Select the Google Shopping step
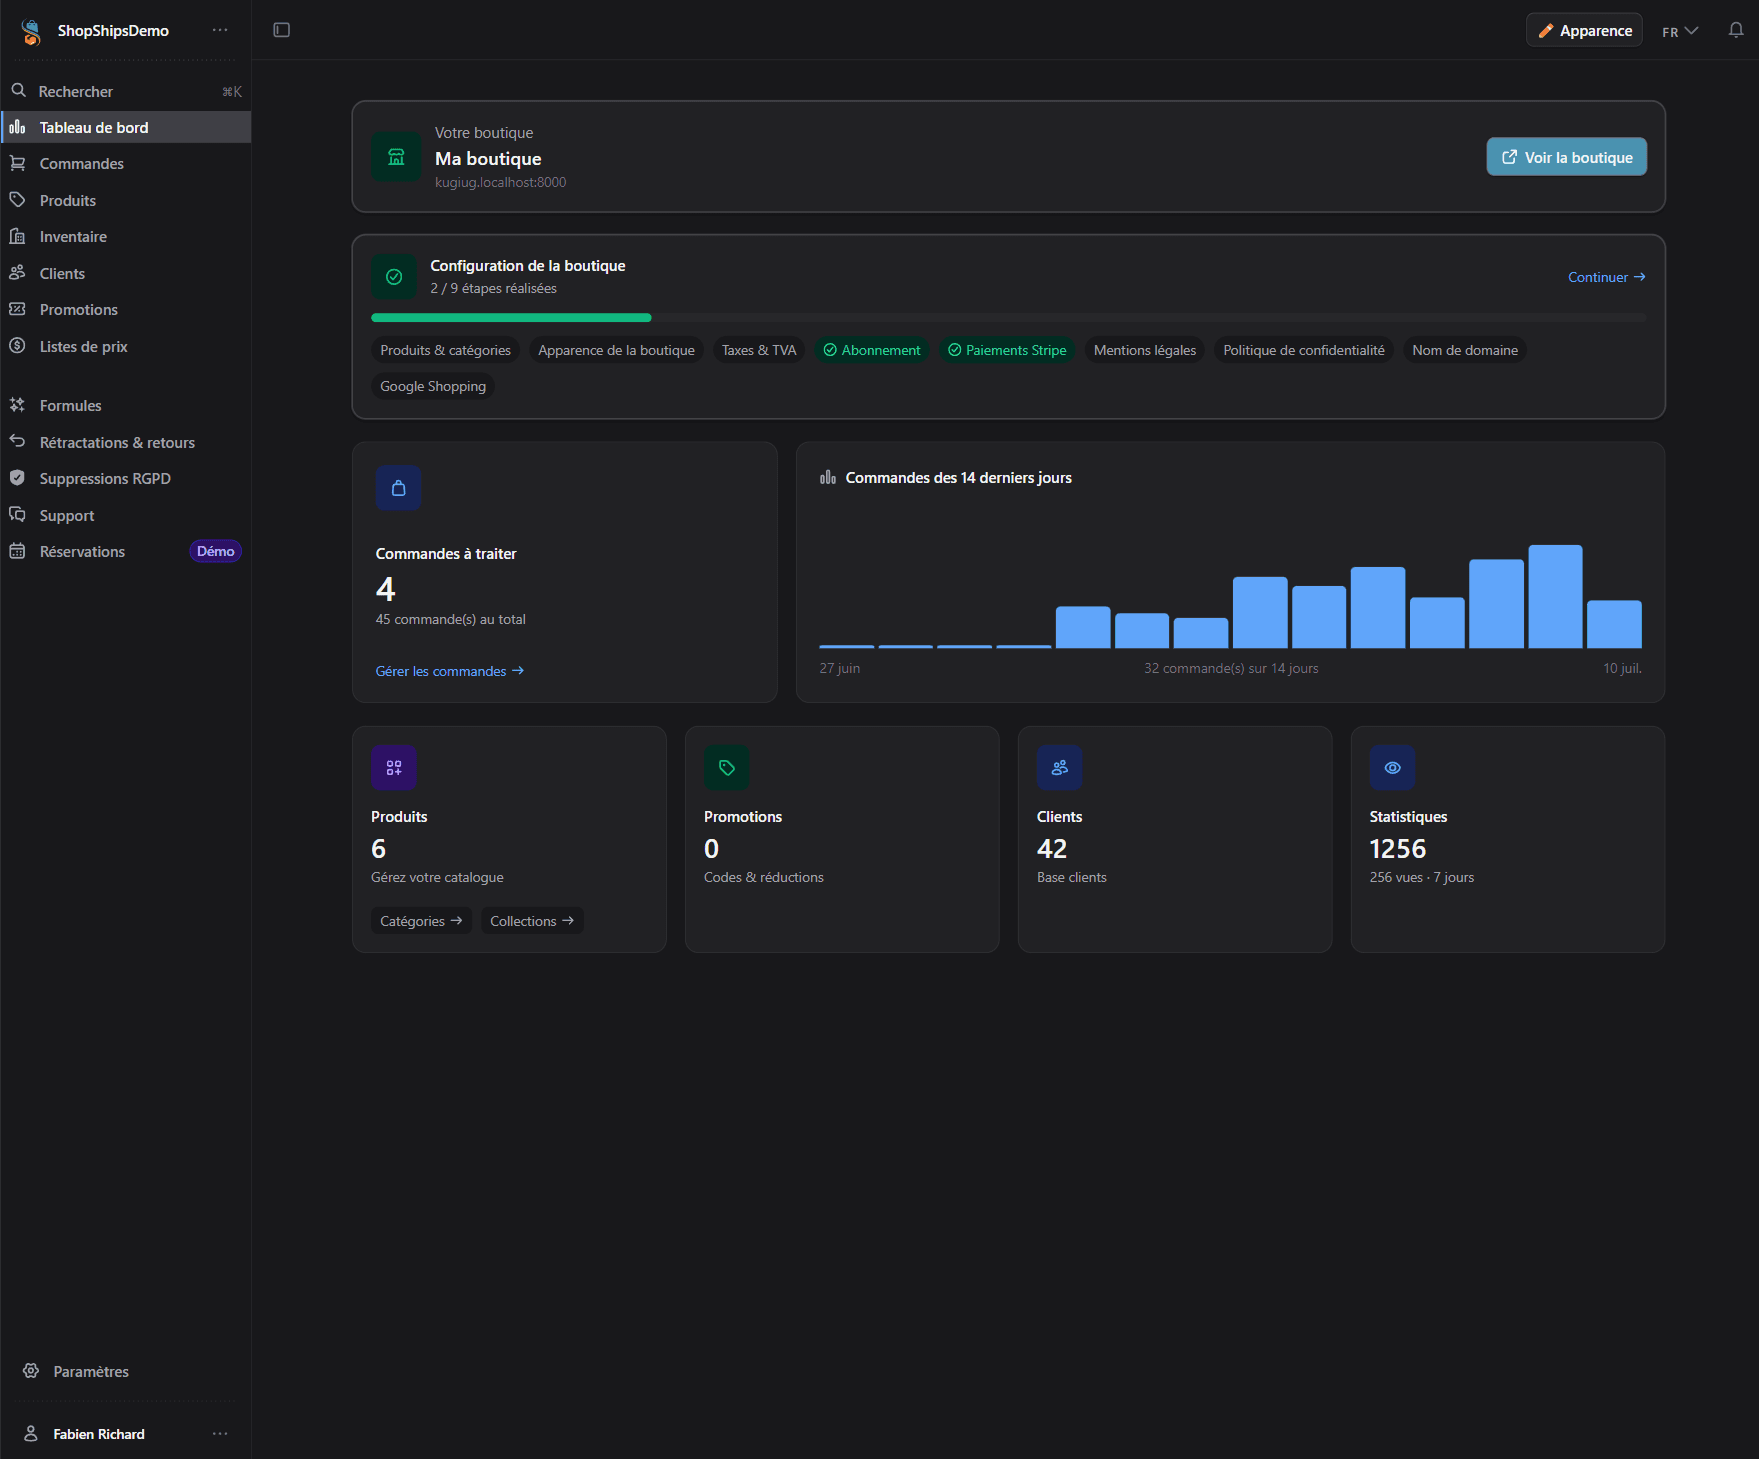This screenshot has height=1459, width=1759. click(x=433, y=386)
